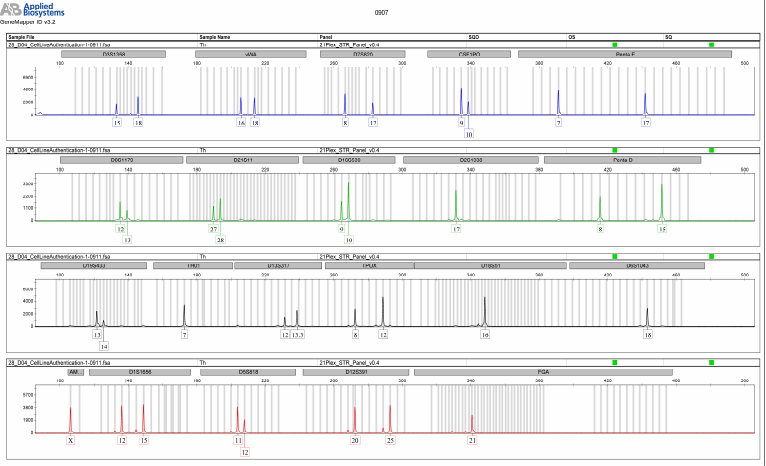Viewport: 766px width, 466px height.
Task: Select allele label 27 in green panel
Action: (213, 229)
